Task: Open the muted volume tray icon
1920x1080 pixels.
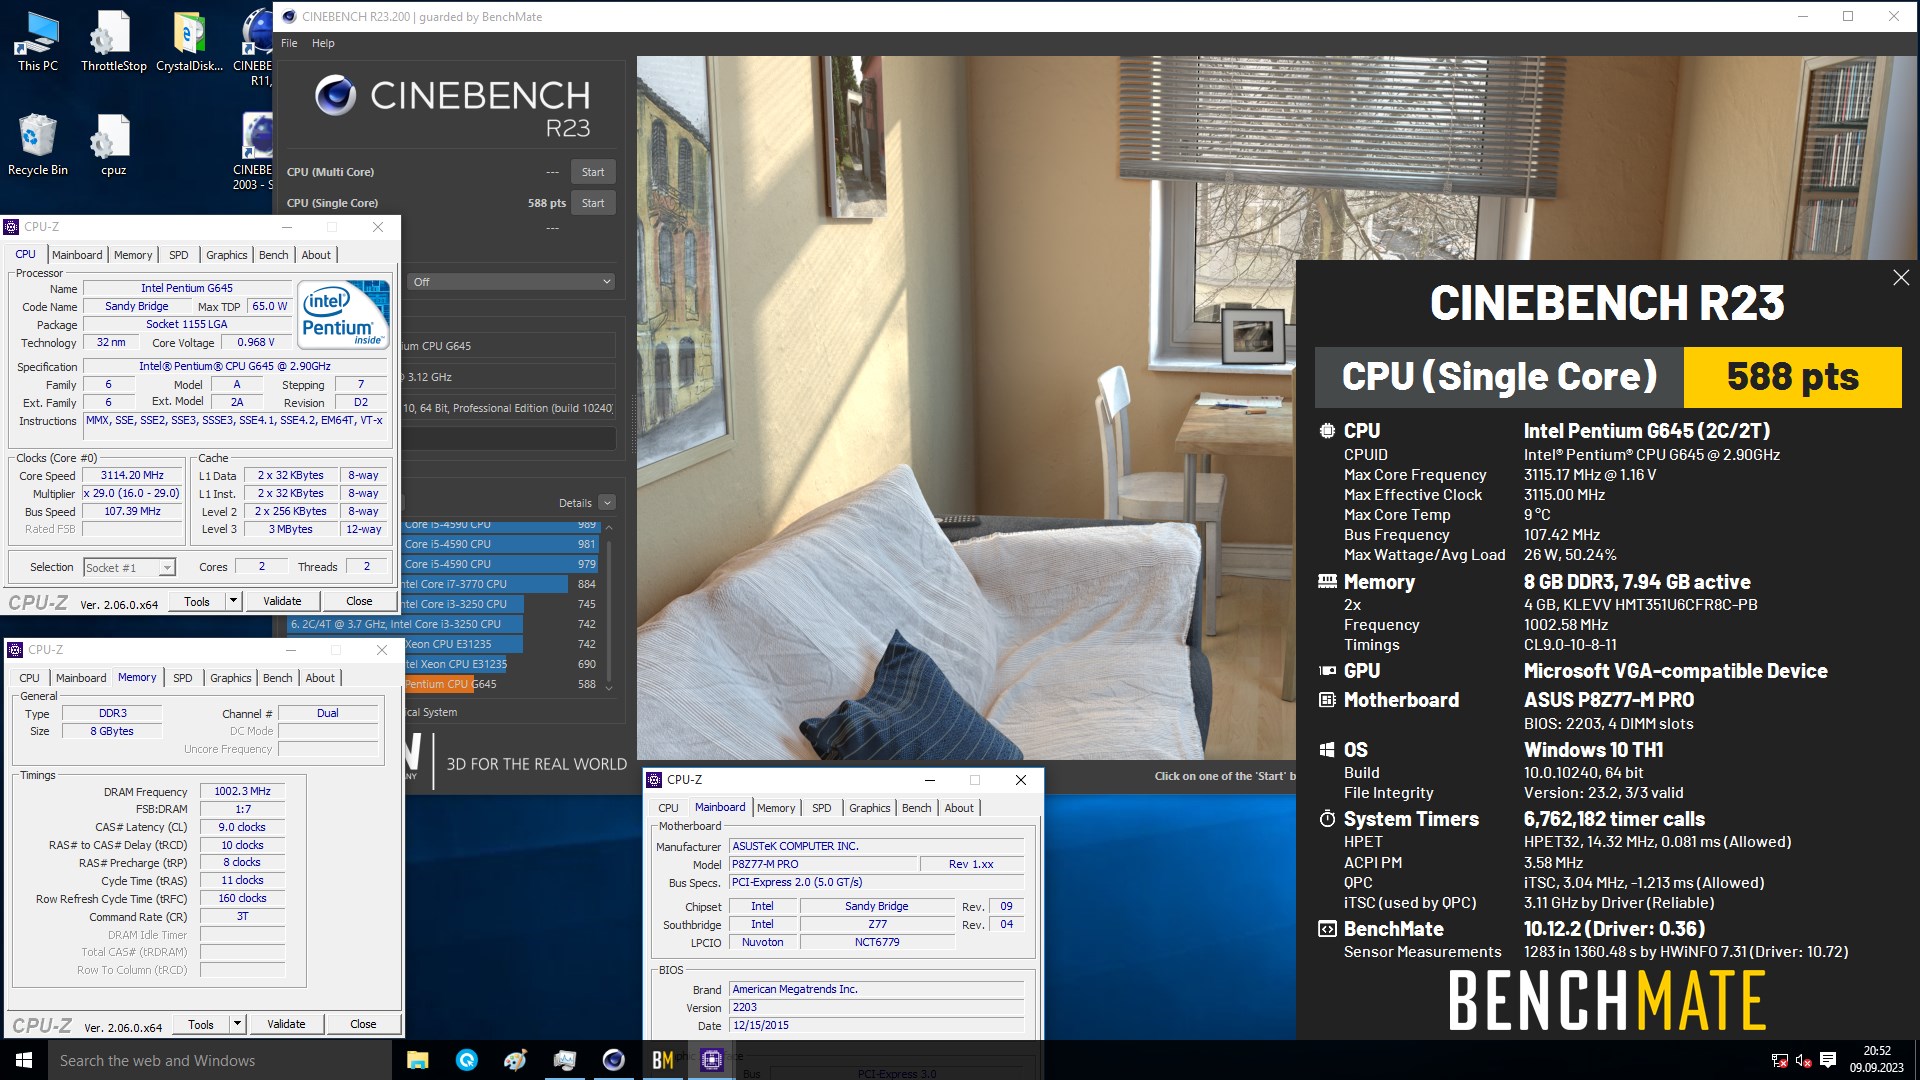Action: 1803,1060
